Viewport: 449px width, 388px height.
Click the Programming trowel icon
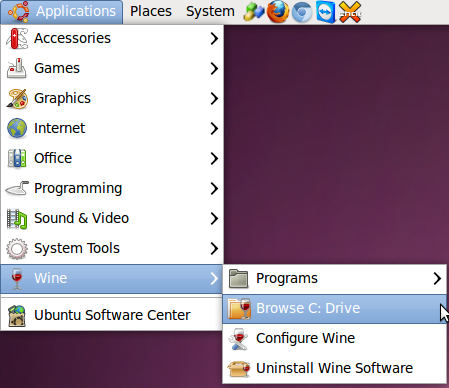coord(17,188)
